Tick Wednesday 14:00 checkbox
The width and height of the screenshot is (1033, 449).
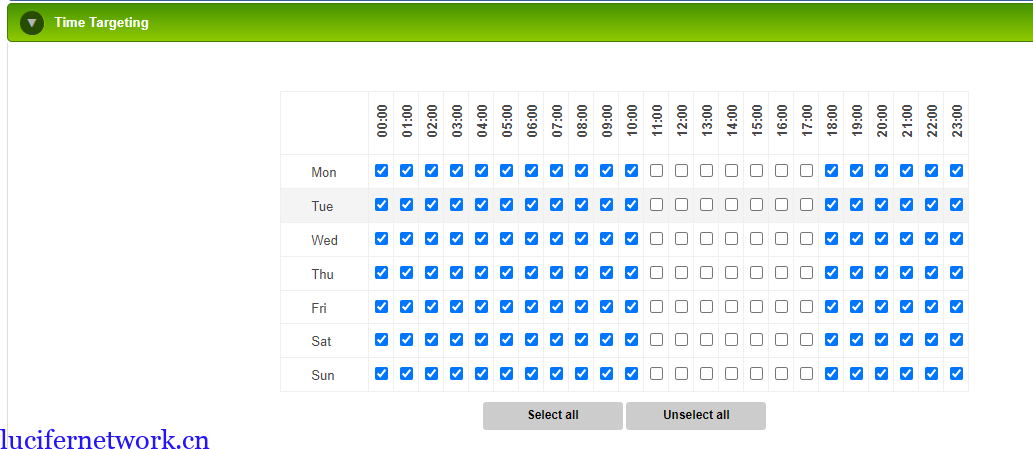coord(731,239)
